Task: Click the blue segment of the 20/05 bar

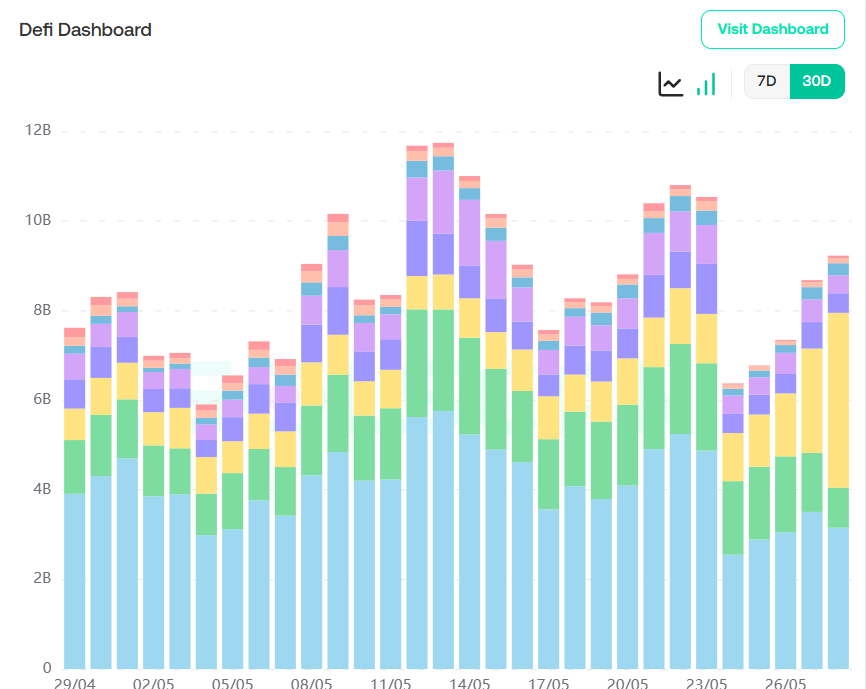Action: point(627,576)
